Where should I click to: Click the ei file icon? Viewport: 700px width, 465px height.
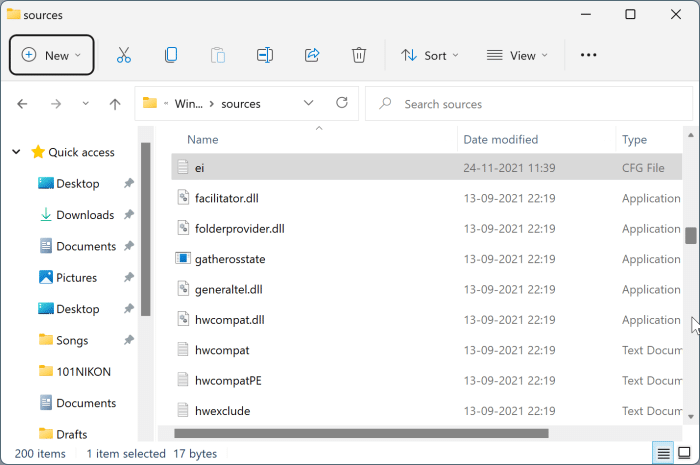click(x=183, y=167)
